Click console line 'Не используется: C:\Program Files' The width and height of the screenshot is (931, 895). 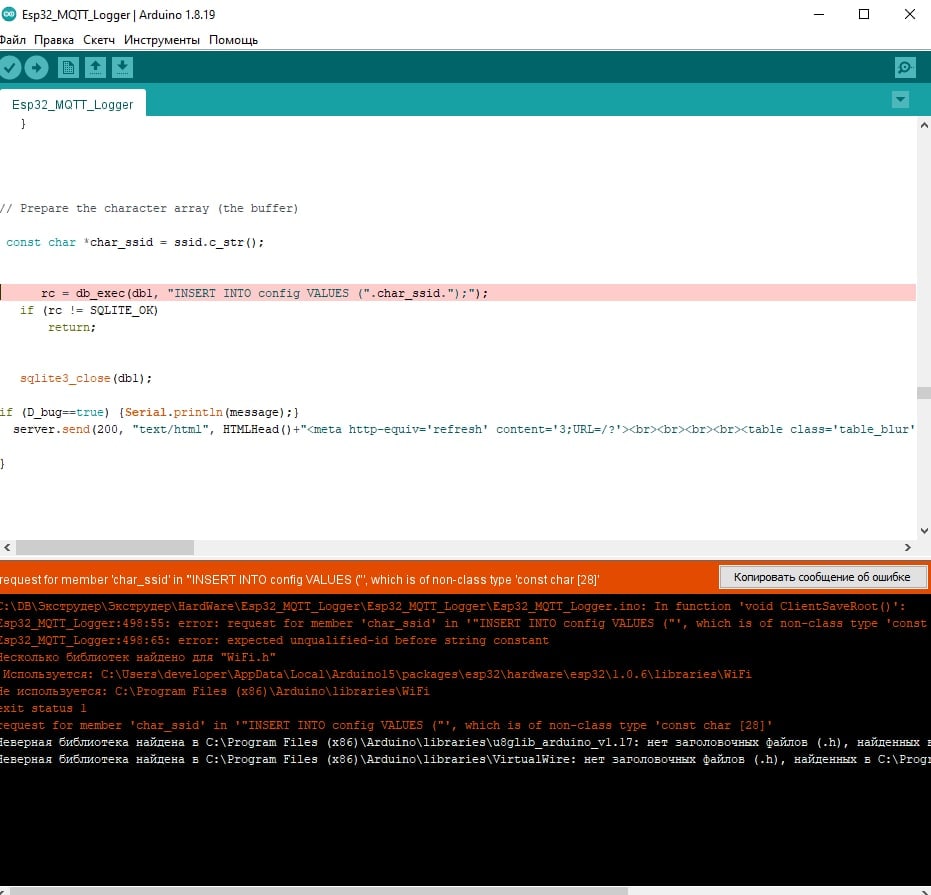(214, 691)
